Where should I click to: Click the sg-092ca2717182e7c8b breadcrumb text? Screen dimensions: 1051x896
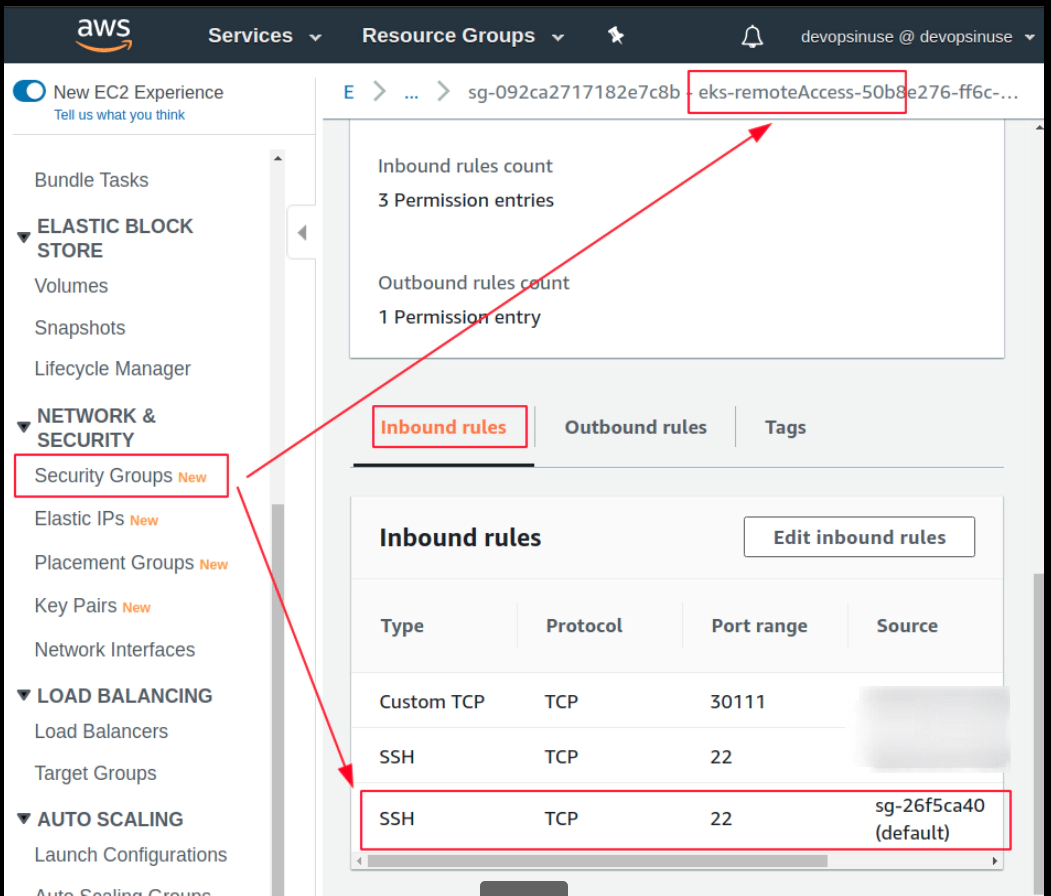pyautogui.click(x=574, y=92)
